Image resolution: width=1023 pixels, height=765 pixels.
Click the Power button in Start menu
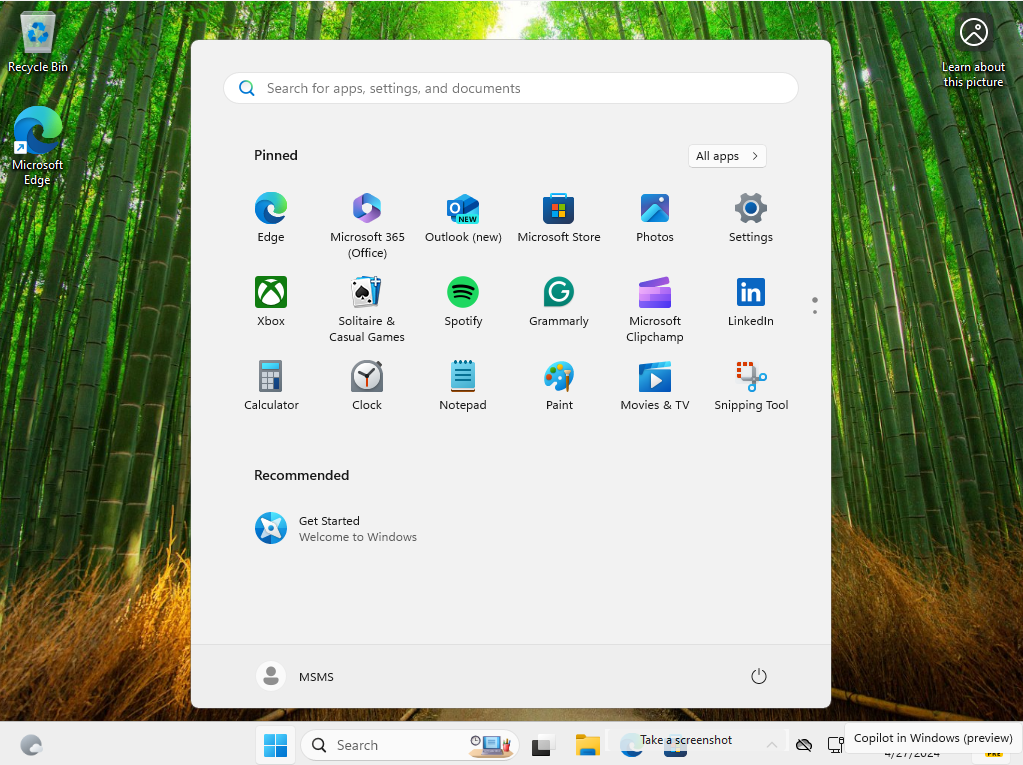tap(758, 677)
